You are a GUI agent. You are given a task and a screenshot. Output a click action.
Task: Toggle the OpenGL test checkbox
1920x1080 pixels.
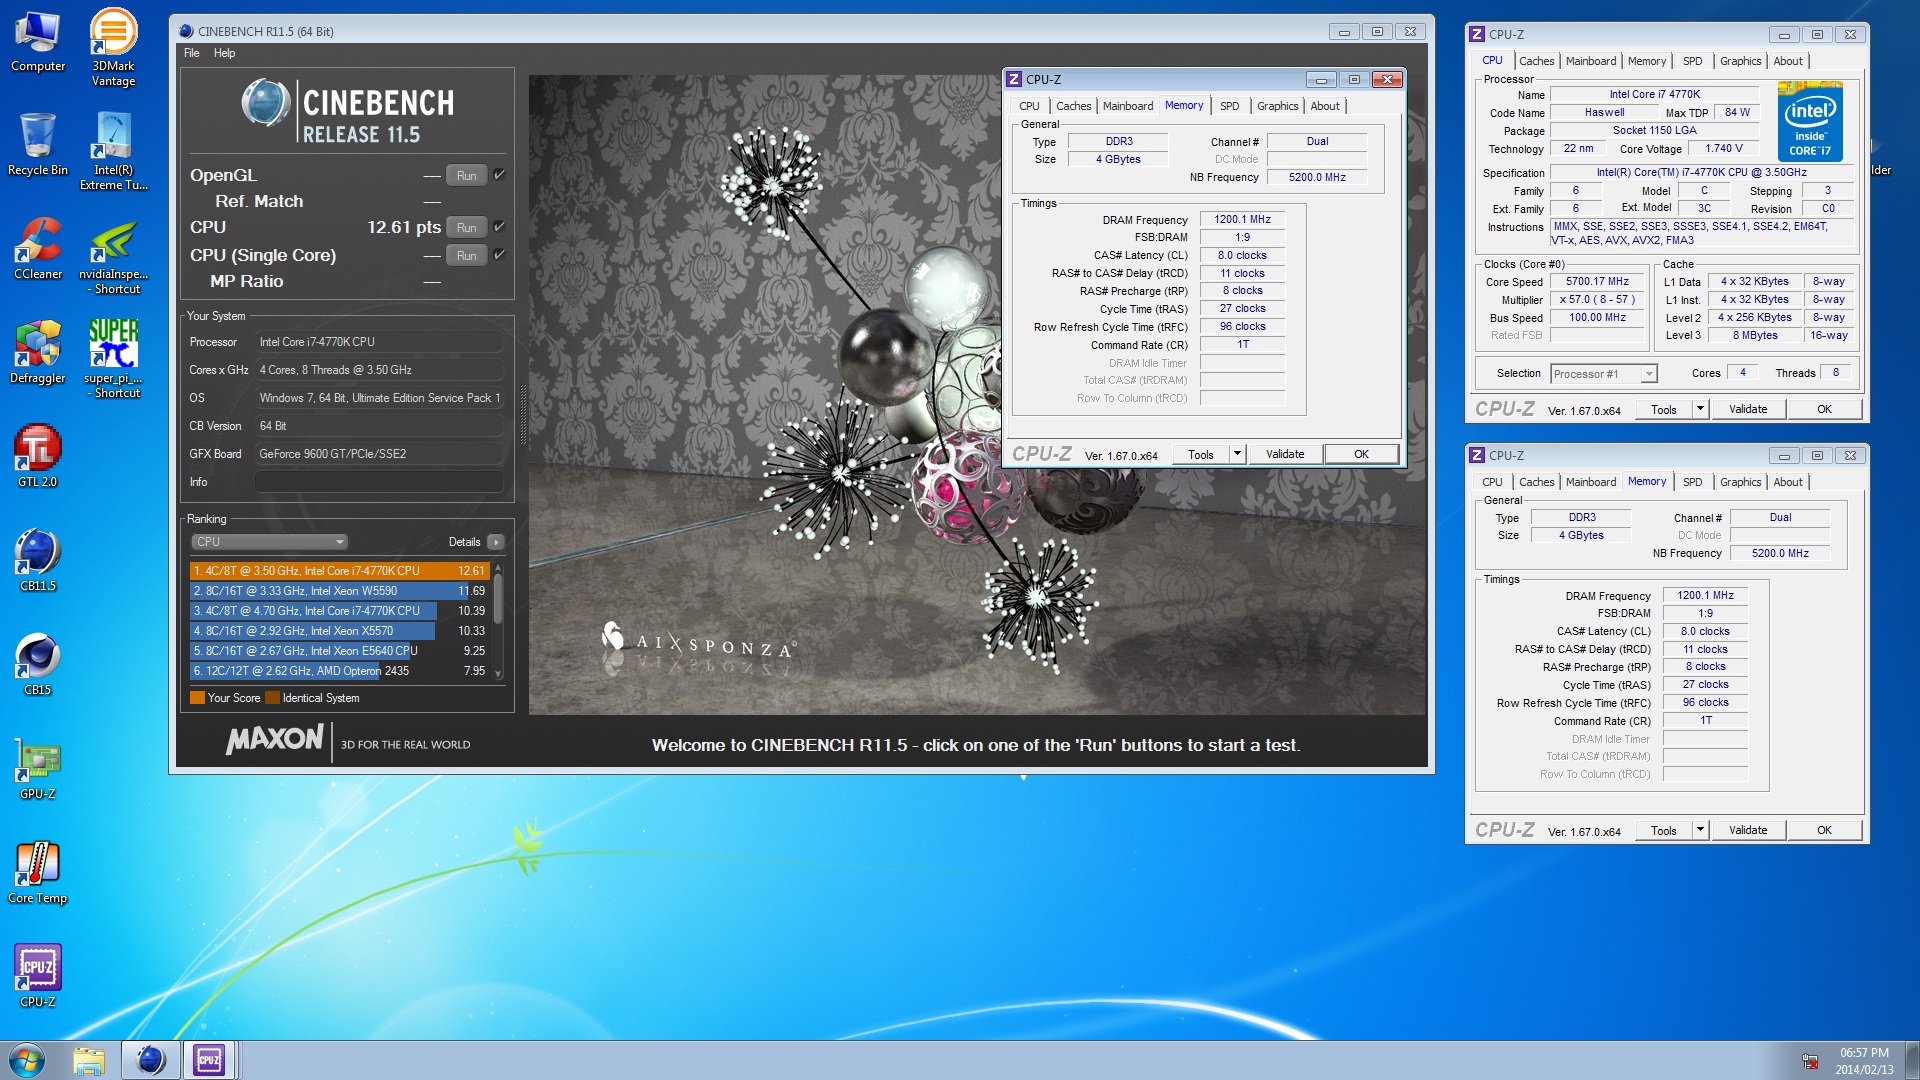pos(499,175)
